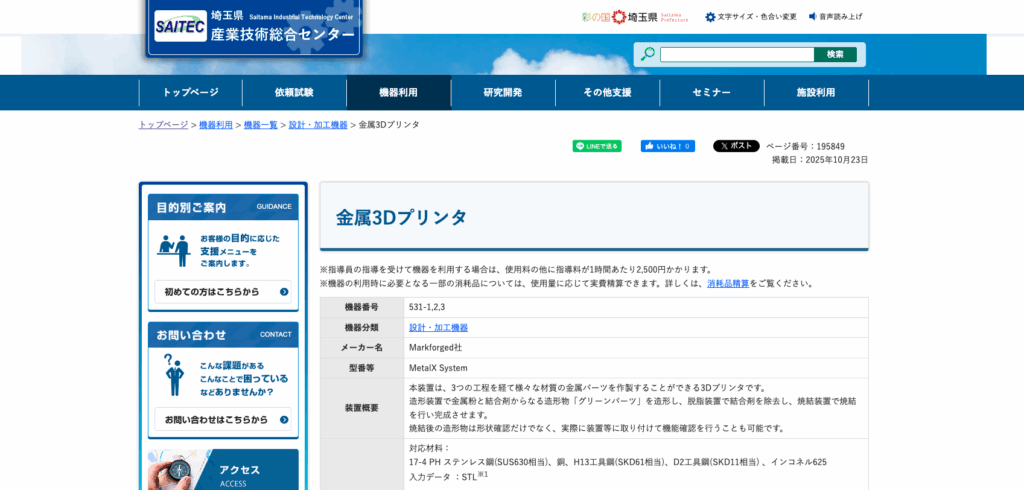Click the question-mark person contact illustration

(x=174, y=375)
